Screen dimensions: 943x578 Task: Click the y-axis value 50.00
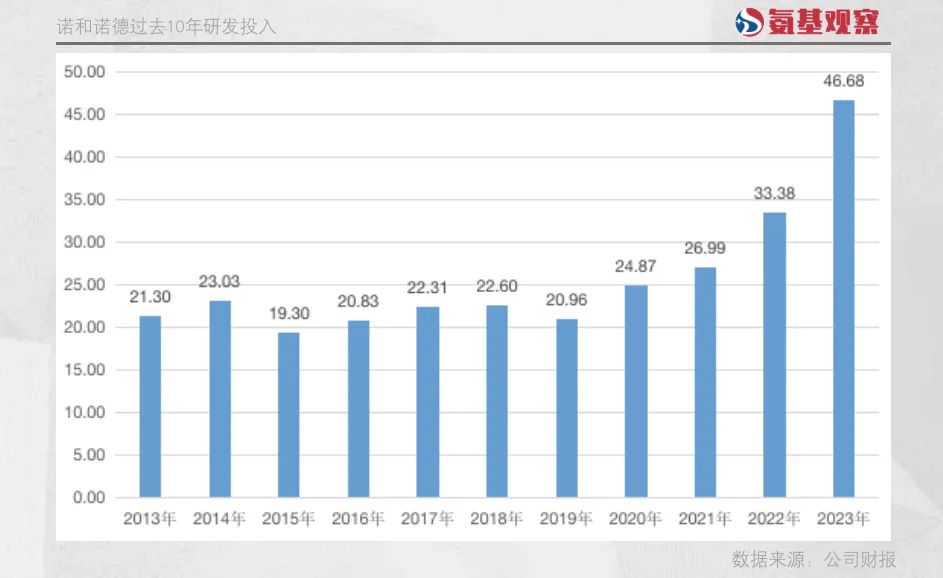click(85, 72)
